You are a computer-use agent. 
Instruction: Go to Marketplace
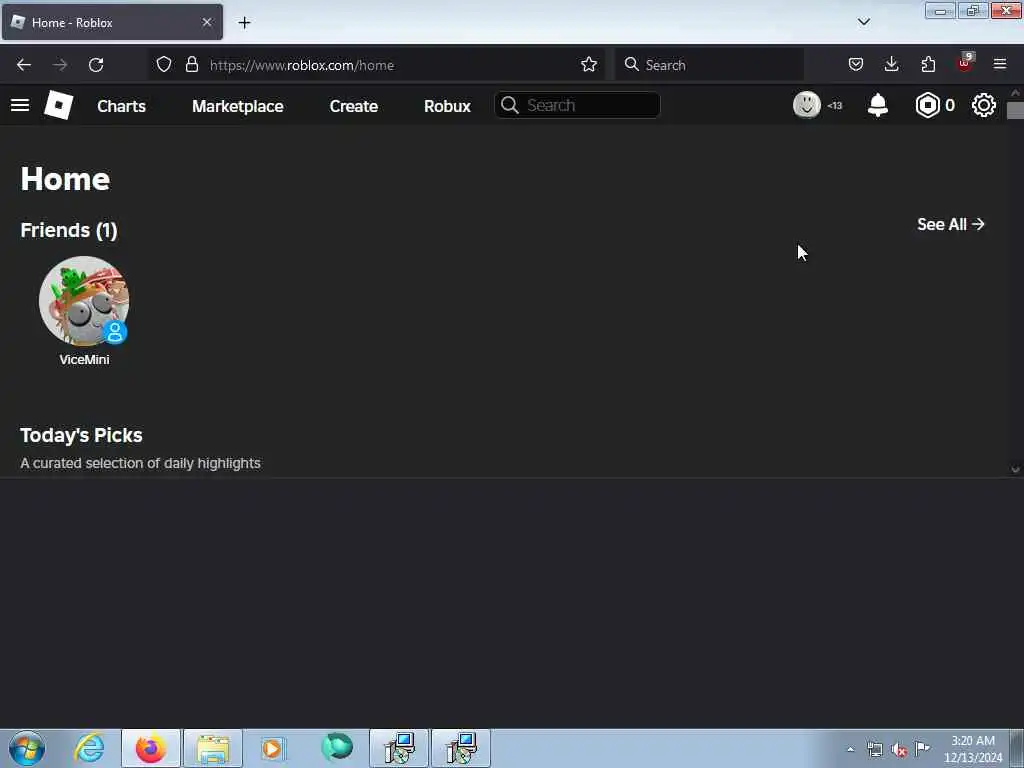pos(238,106)
